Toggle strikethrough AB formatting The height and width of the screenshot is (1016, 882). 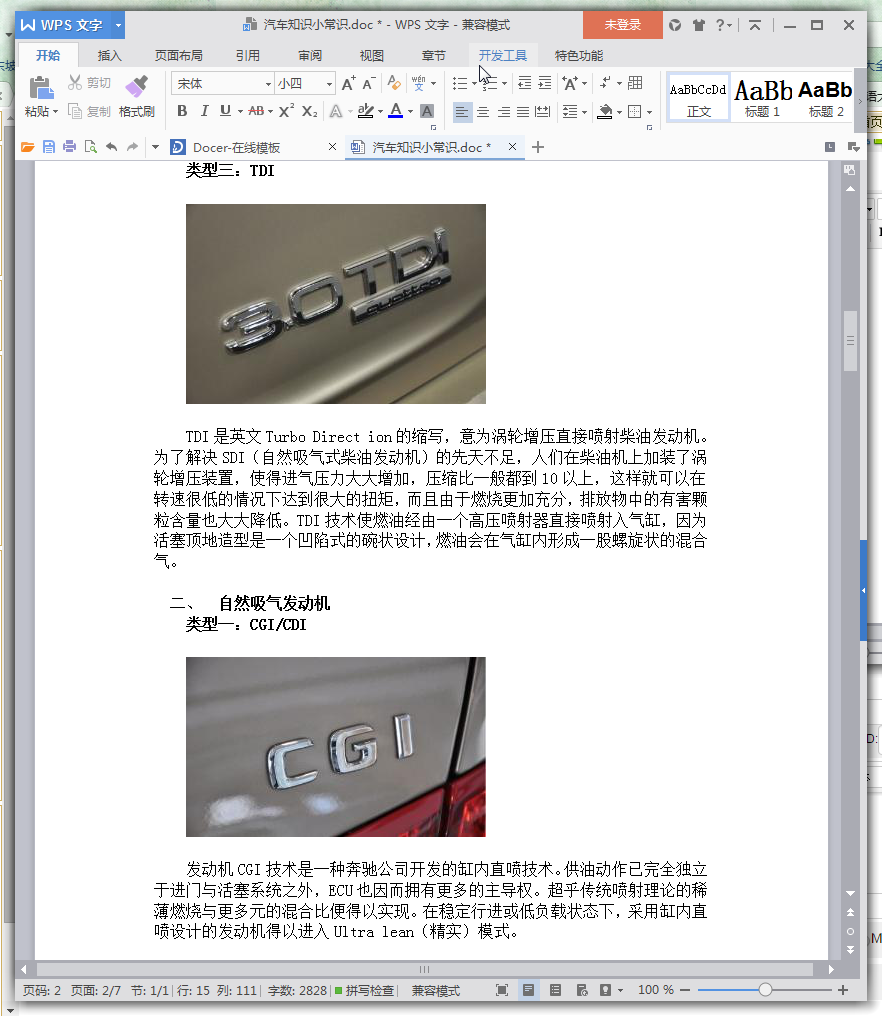(256, 111)
